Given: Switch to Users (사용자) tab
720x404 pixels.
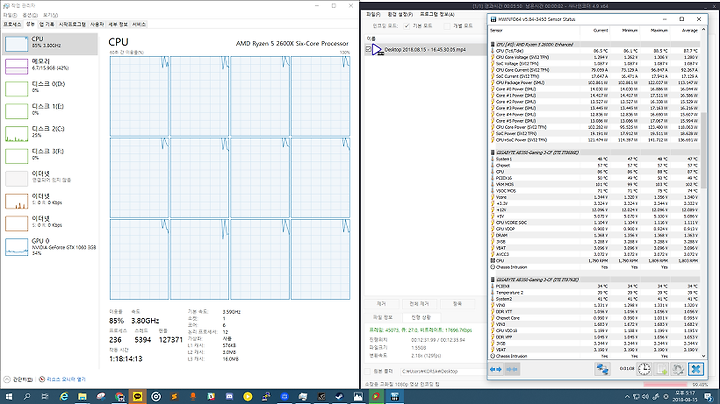Looking at the screenshot, I should coord(97,24).
